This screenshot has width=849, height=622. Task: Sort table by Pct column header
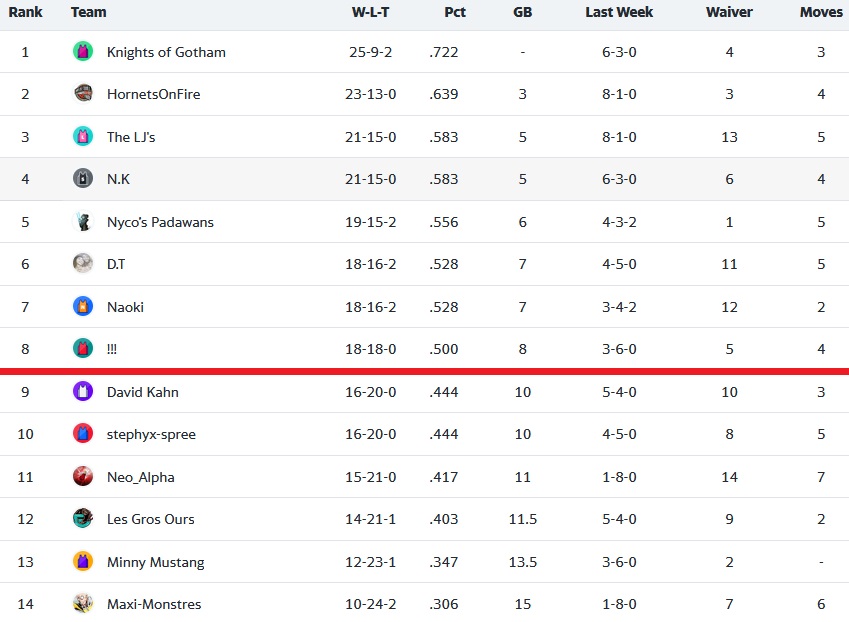(x=455, y=12)
